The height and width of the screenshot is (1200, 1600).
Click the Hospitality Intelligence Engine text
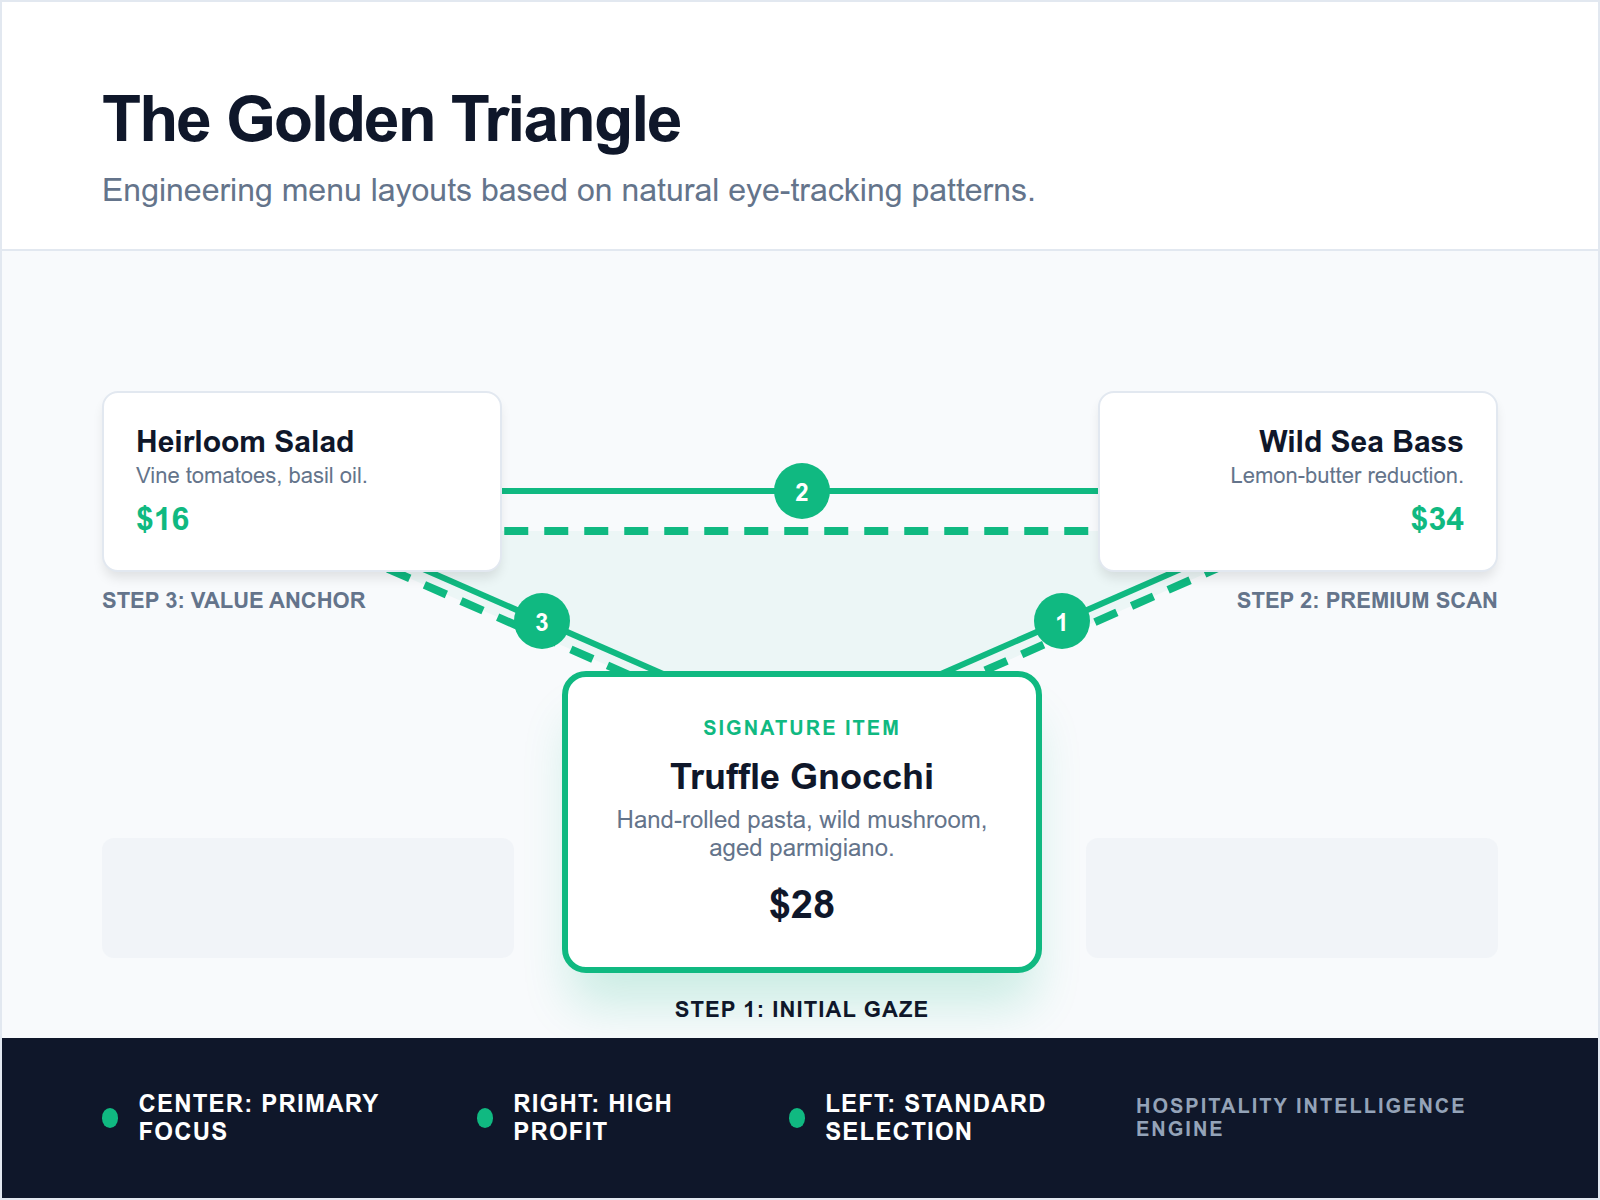1299,1117
